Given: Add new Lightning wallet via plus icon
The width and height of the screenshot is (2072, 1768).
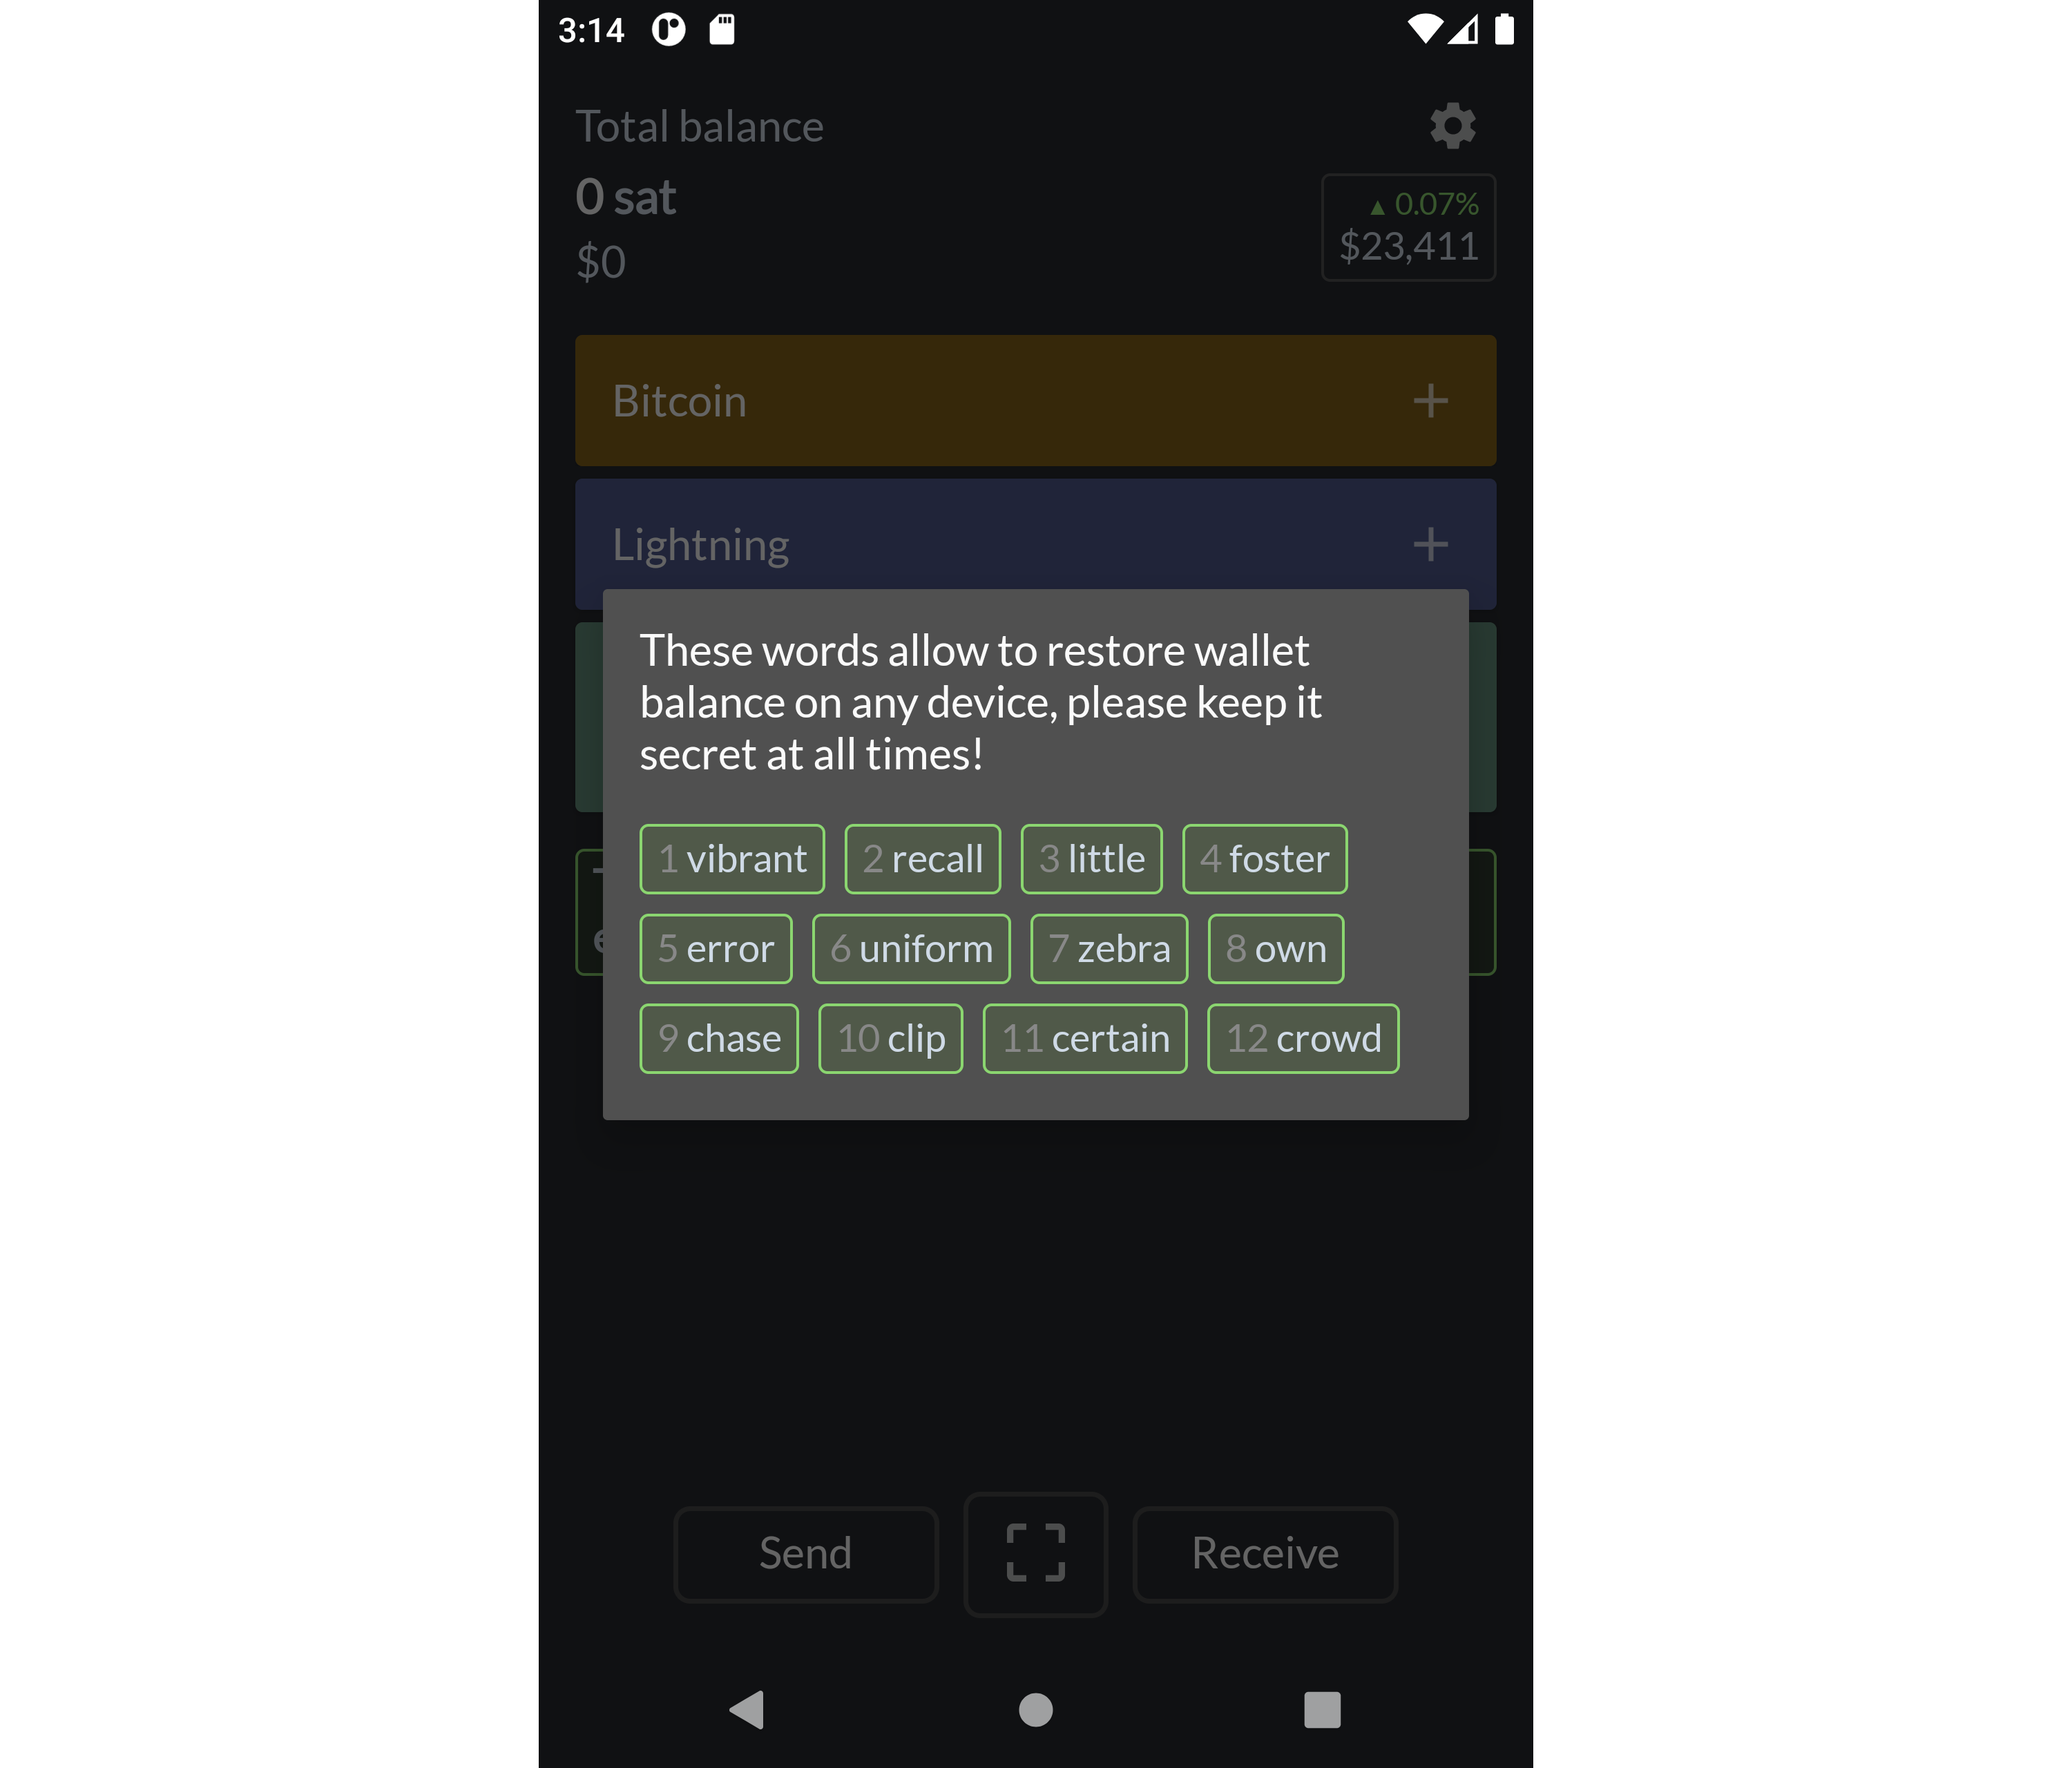Looking at the screenshot, I should point(1432,544).
